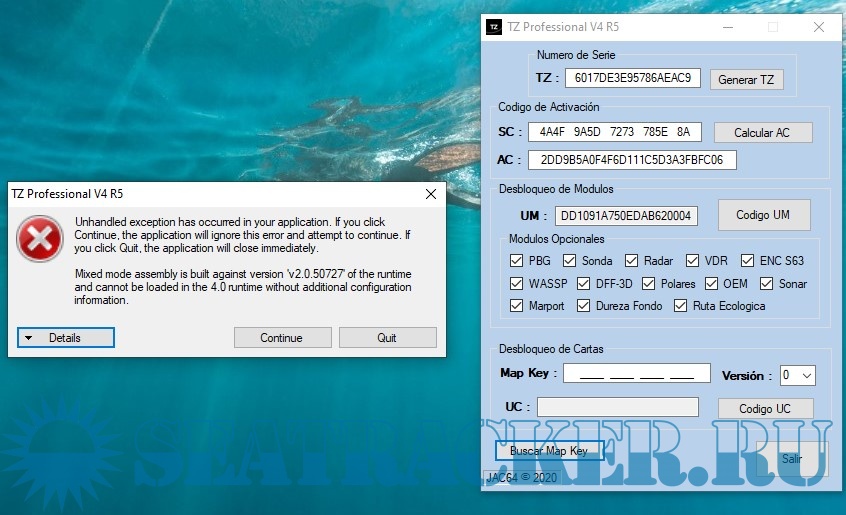Click Quit in the error dialog
This screenshot has width=846, height=515.
[x=387, y=338]
